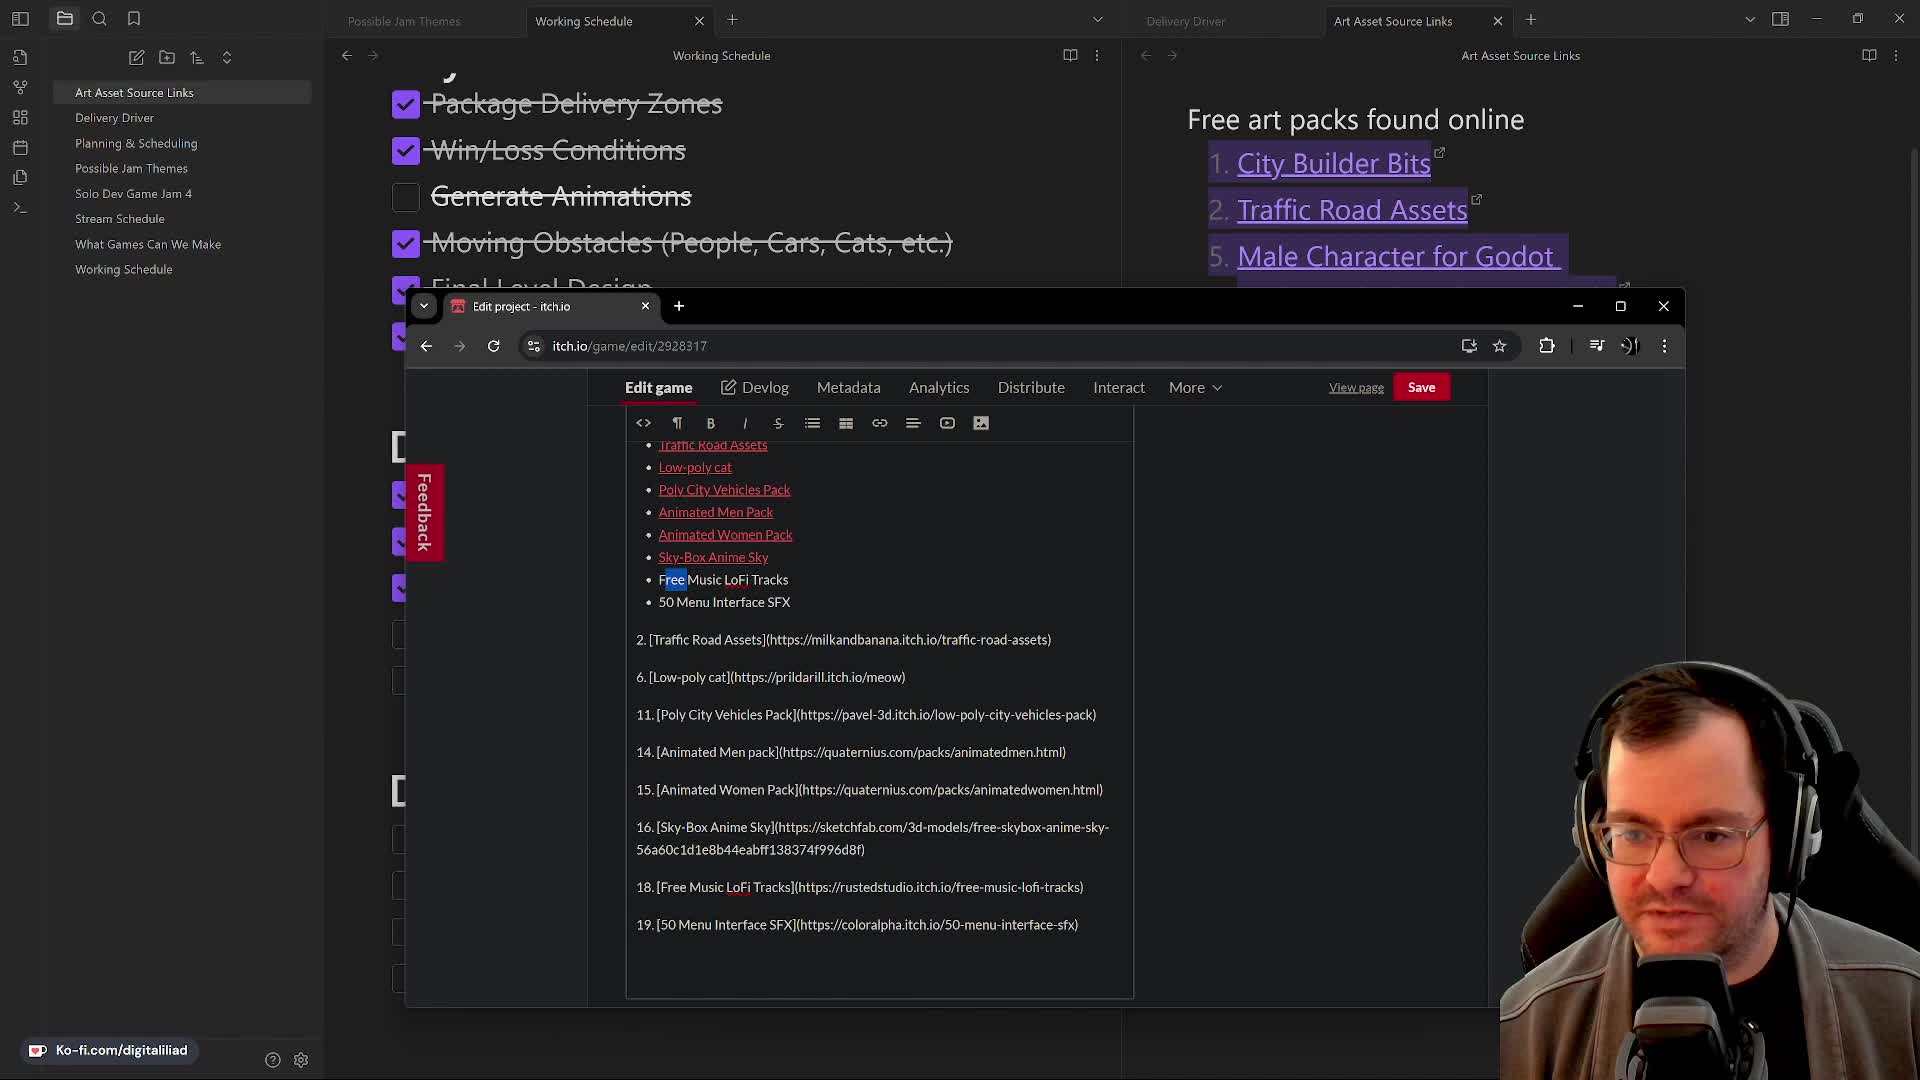Reload the itch.io browser page
The width and height of the screenshot is (1920, 1080).
(x=494, y=346)
